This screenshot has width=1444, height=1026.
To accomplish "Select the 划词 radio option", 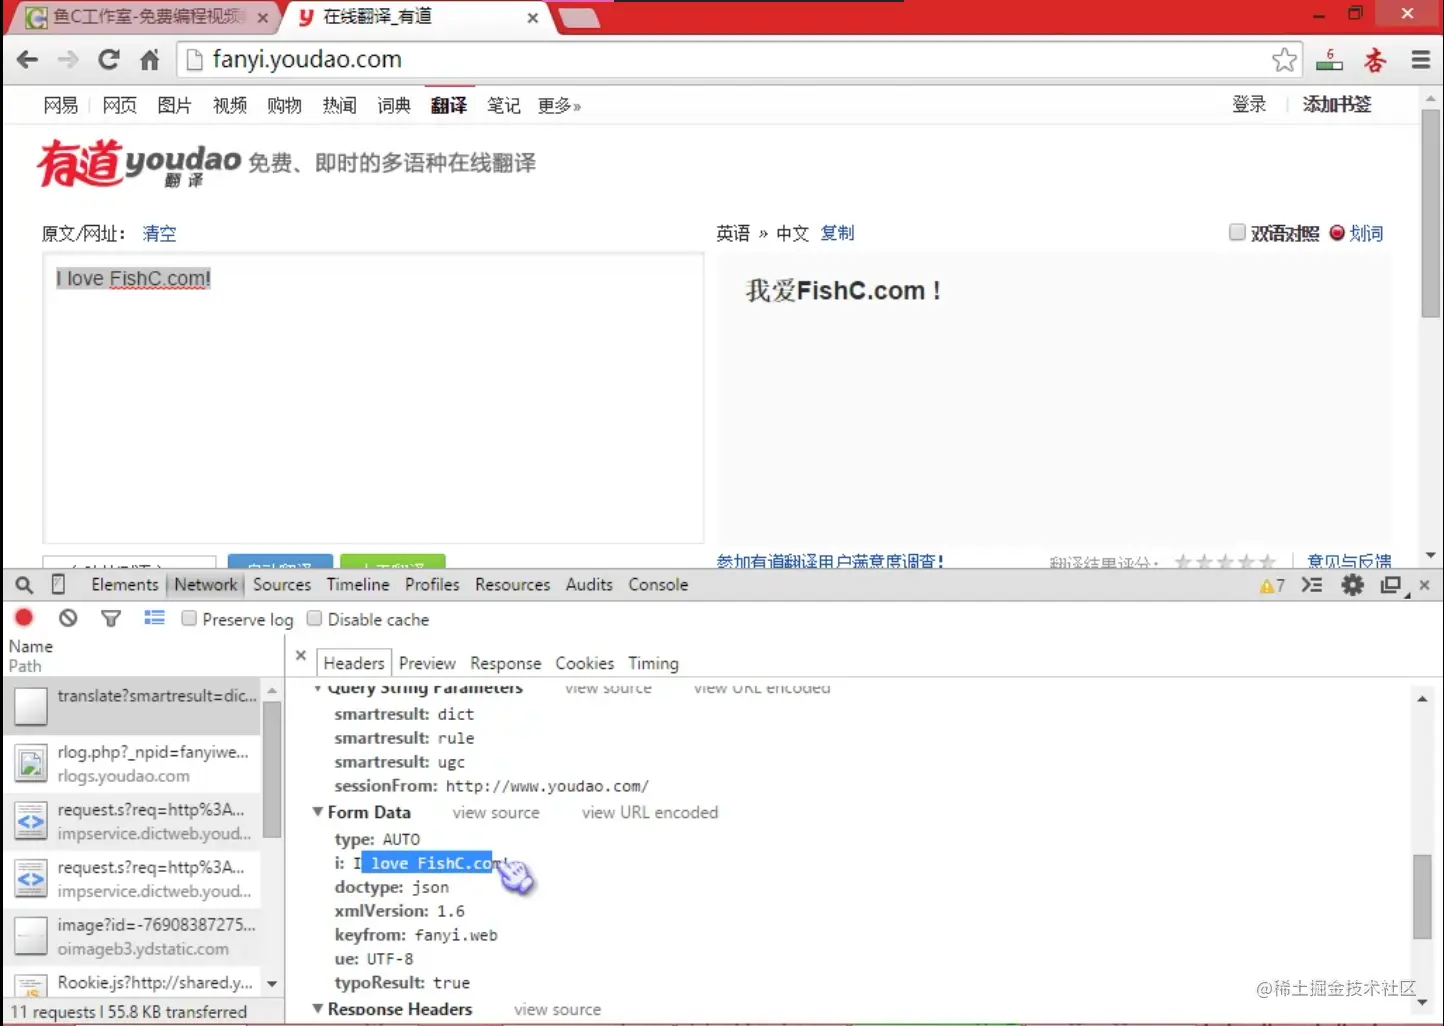I will coord(1337,233).
